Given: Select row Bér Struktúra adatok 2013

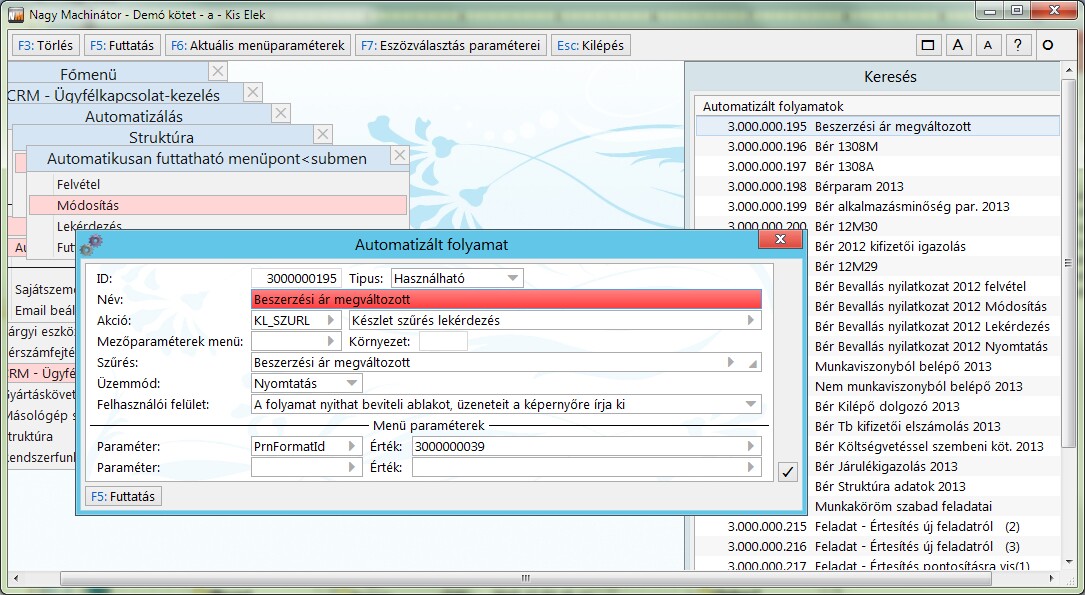Looking at the screenshot, I should click(x=933, y=486).
